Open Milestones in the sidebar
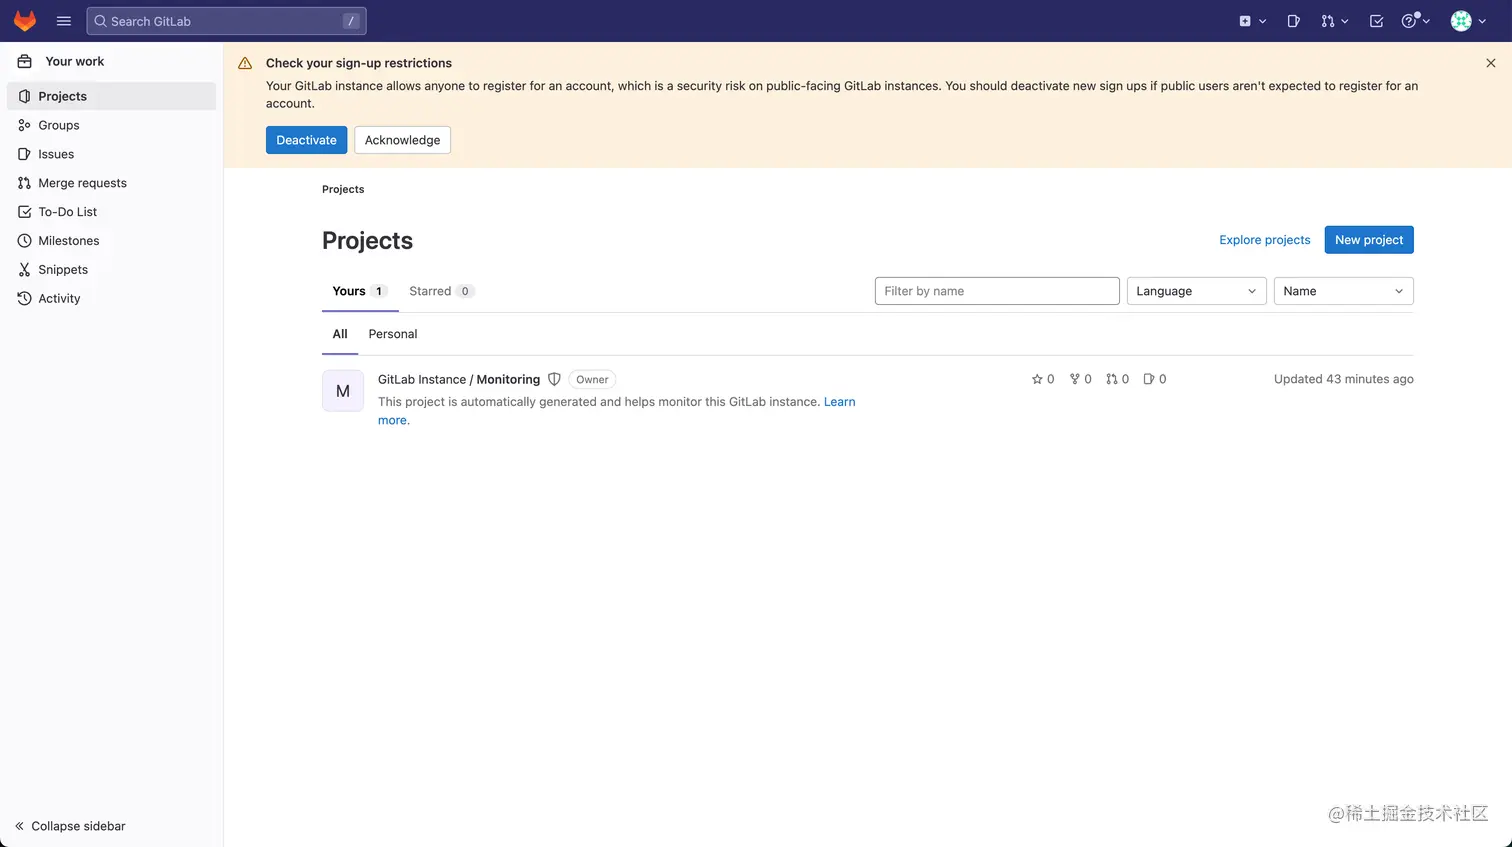Image resolution: width=1512 pixels, height=847 pixels. [x=112, y=241]
